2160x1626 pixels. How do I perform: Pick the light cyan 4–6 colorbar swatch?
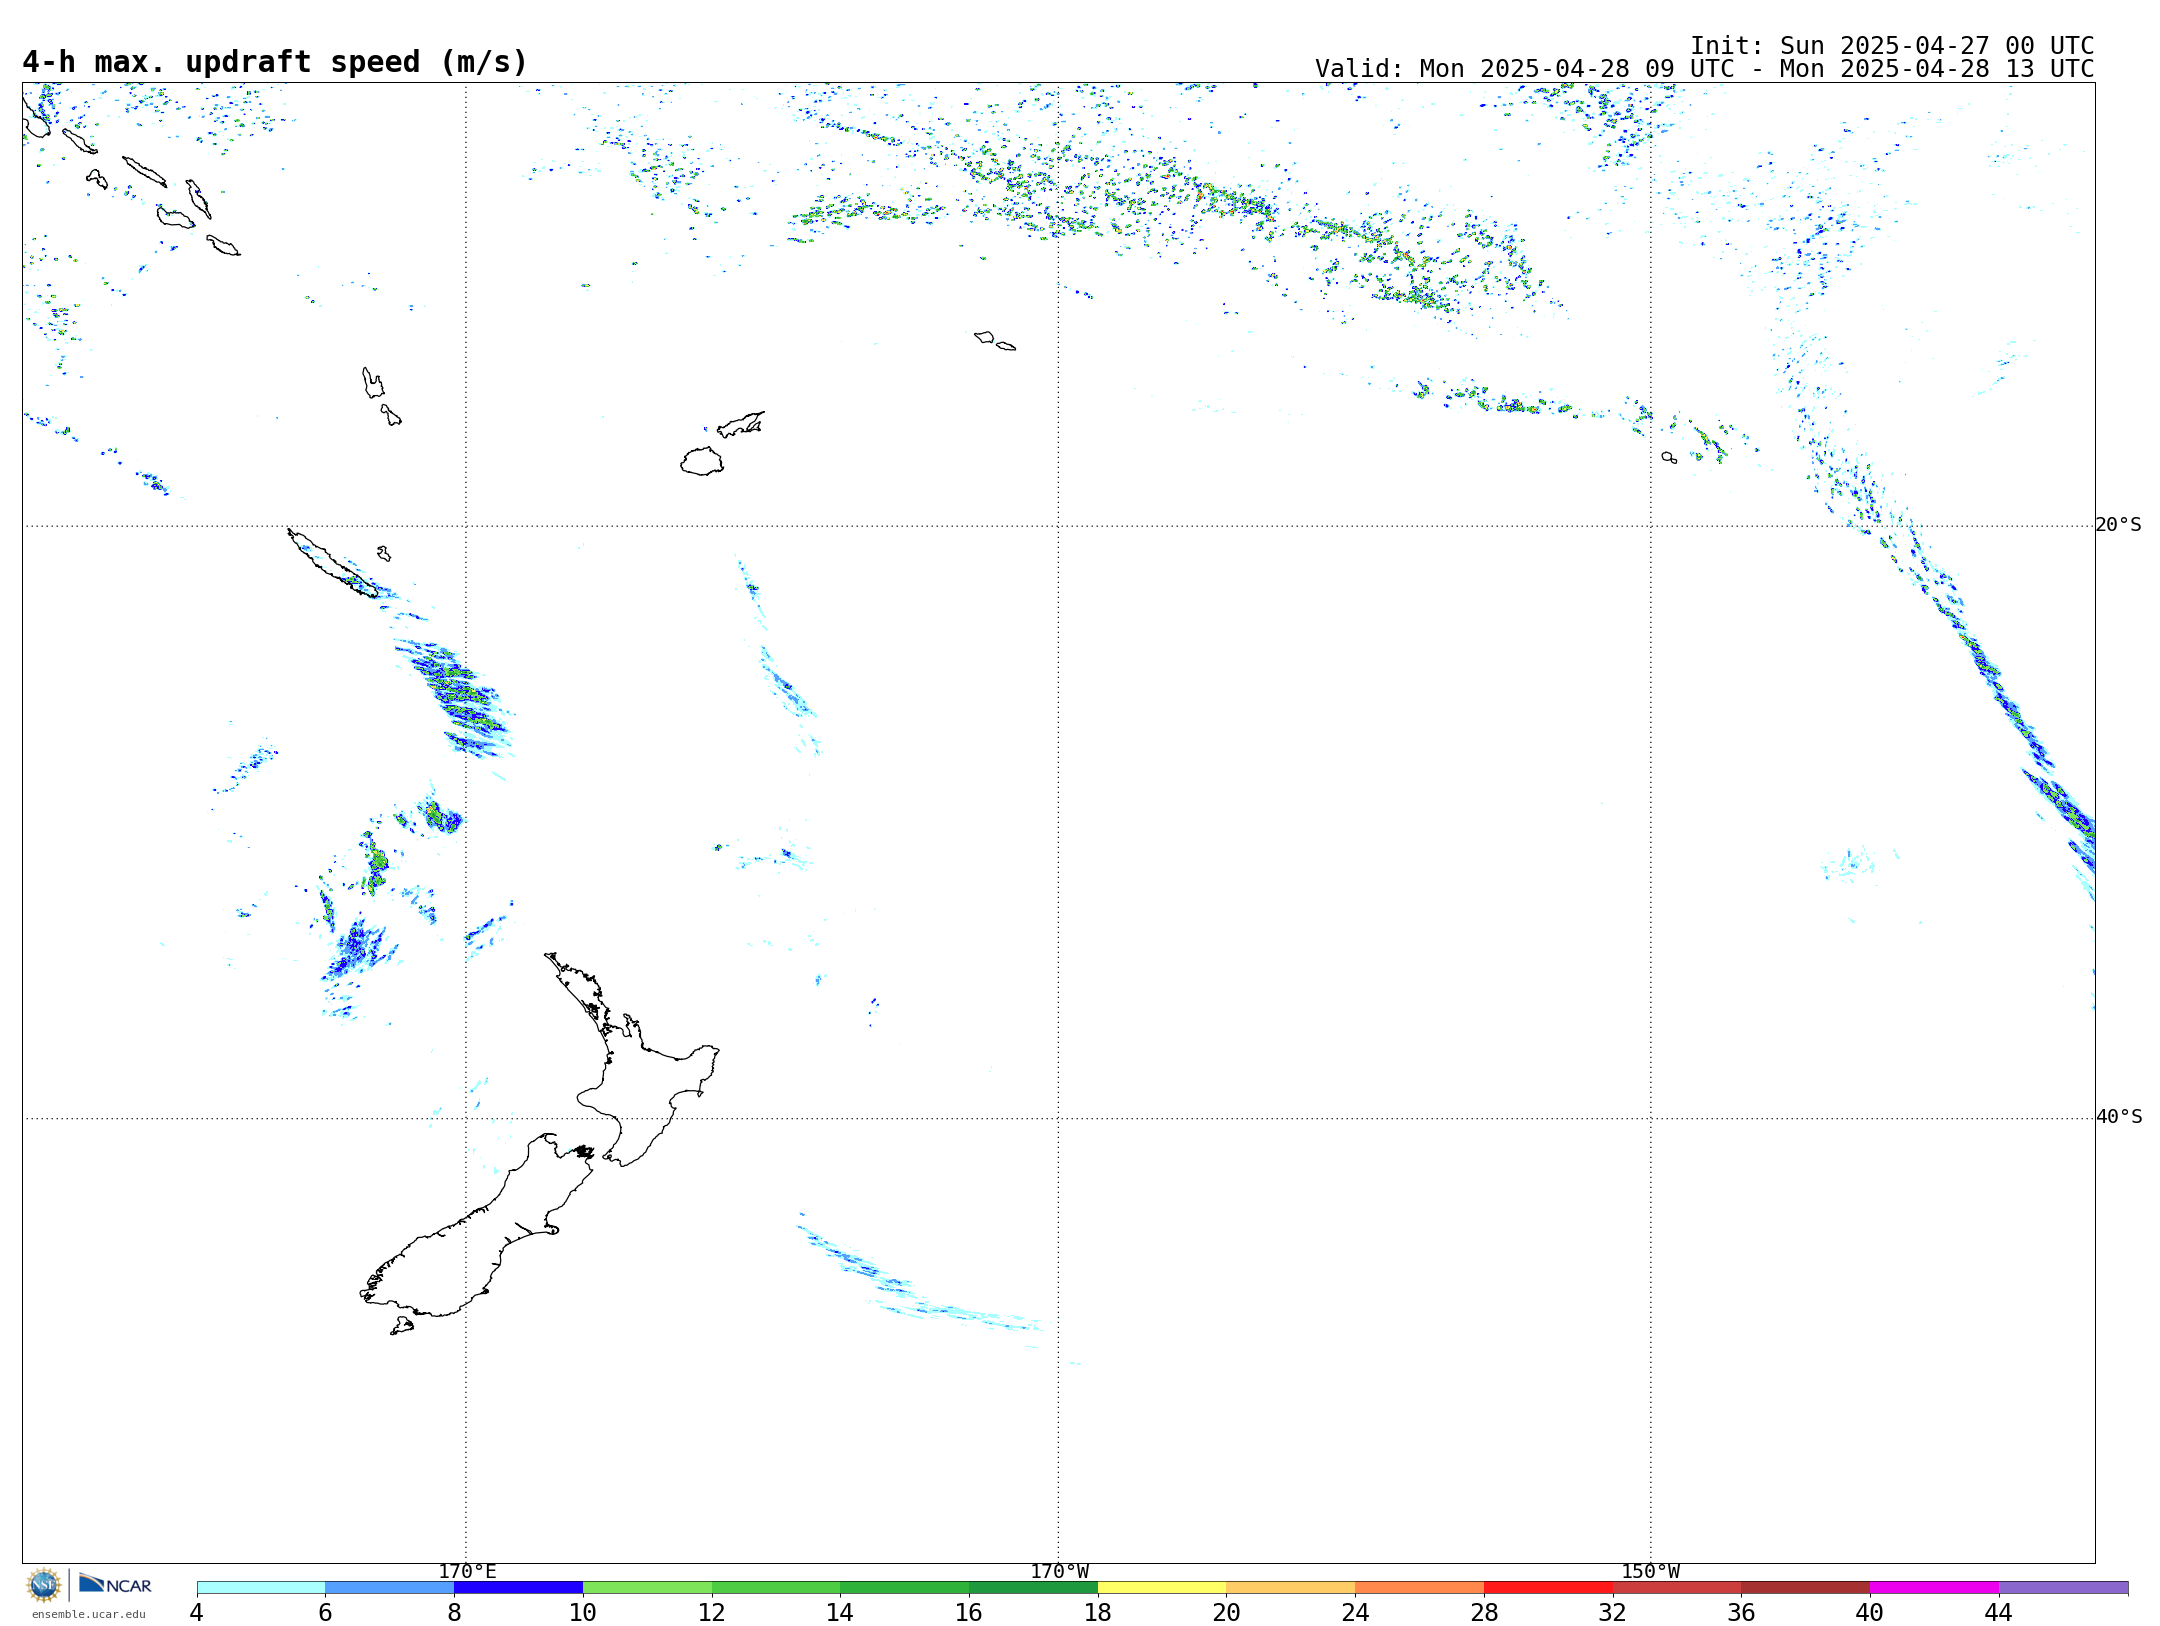pyautogui.click(x=261, y=1587)
